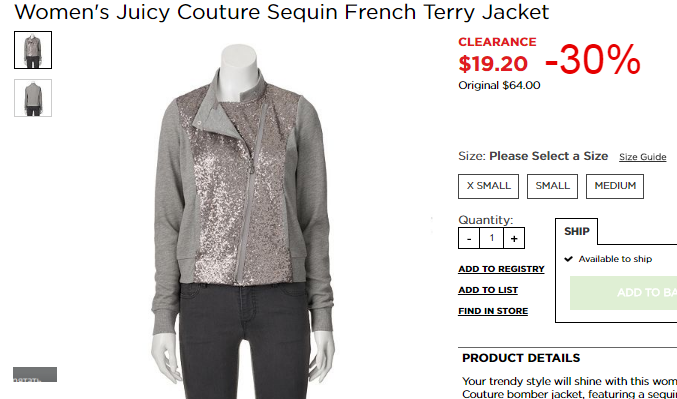The height and width of the screenshot is (399, 677).
Task: Click the main sequin jacket product image
Action: tap(243, 221)
